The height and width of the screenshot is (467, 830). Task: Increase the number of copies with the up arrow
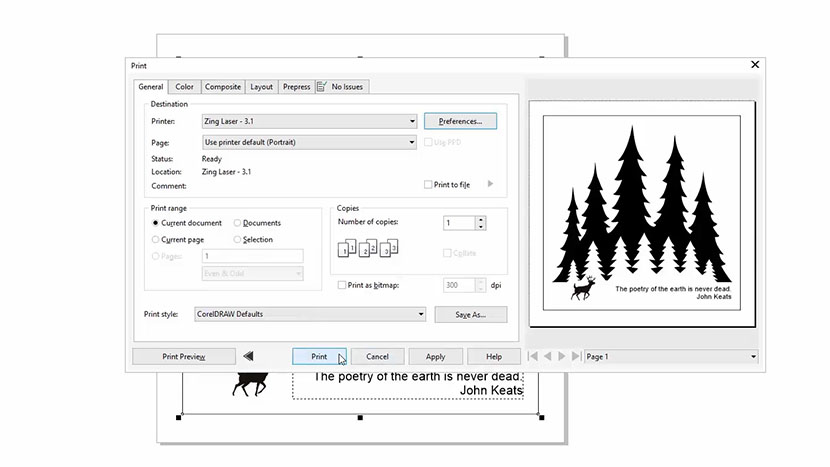(481, 220)
